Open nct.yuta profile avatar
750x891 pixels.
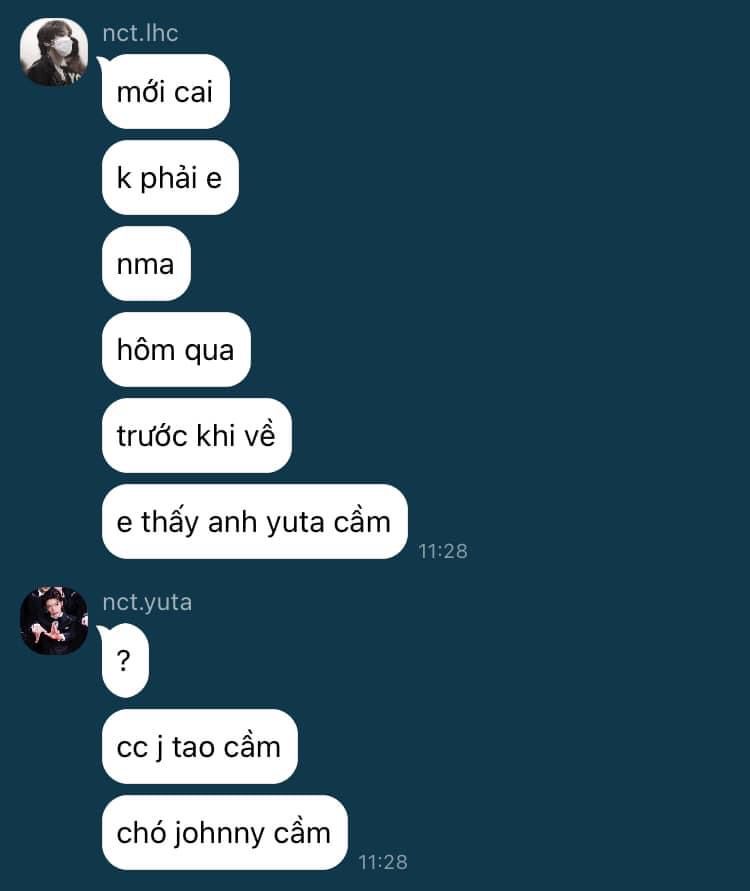coord(54,621)
